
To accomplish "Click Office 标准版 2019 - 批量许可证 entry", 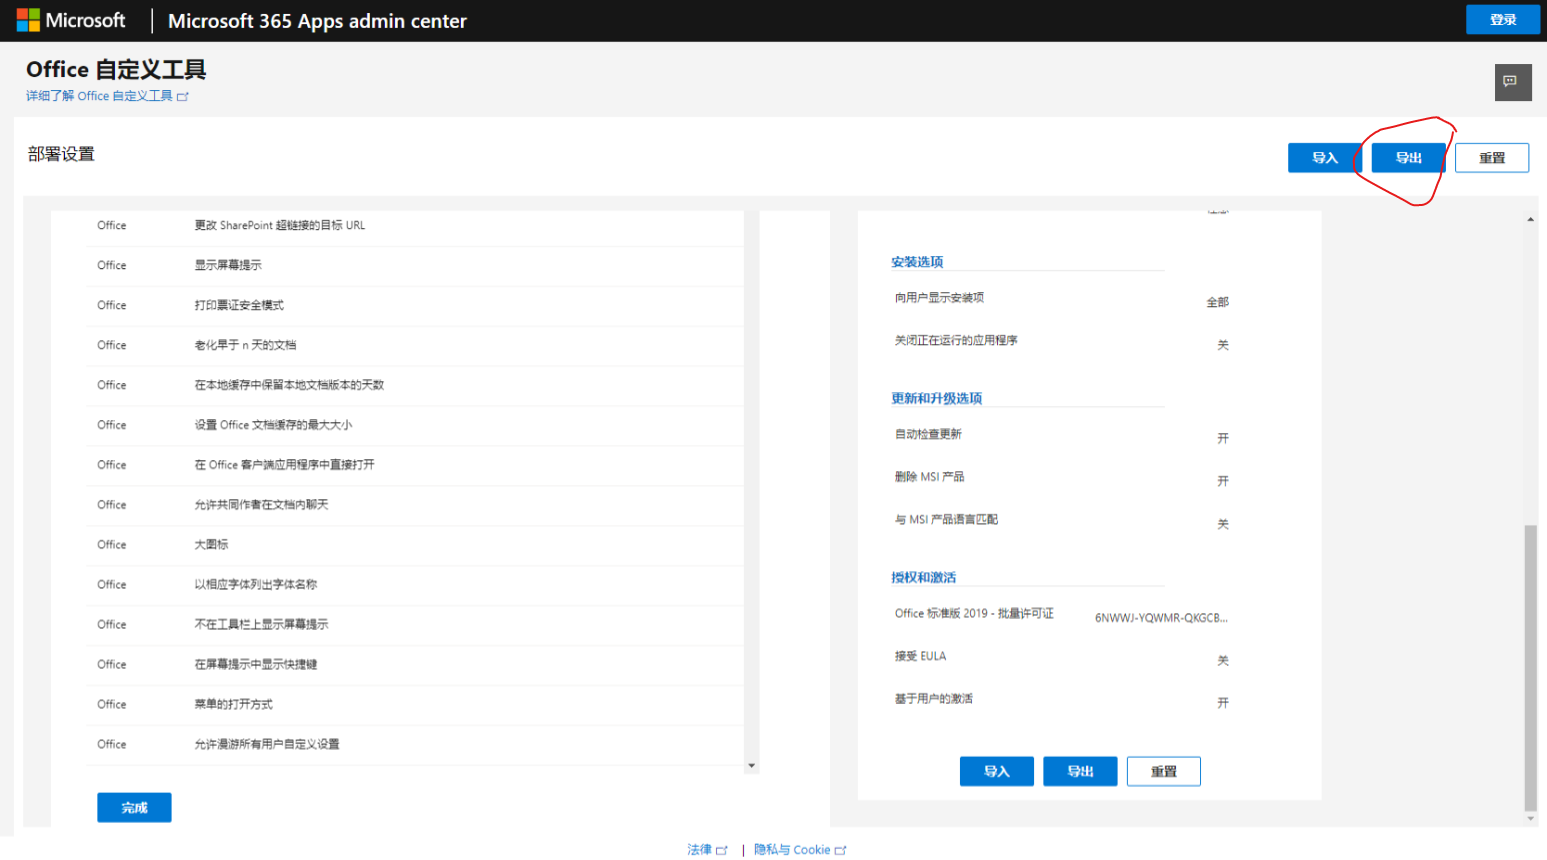I will click(974, 614).
